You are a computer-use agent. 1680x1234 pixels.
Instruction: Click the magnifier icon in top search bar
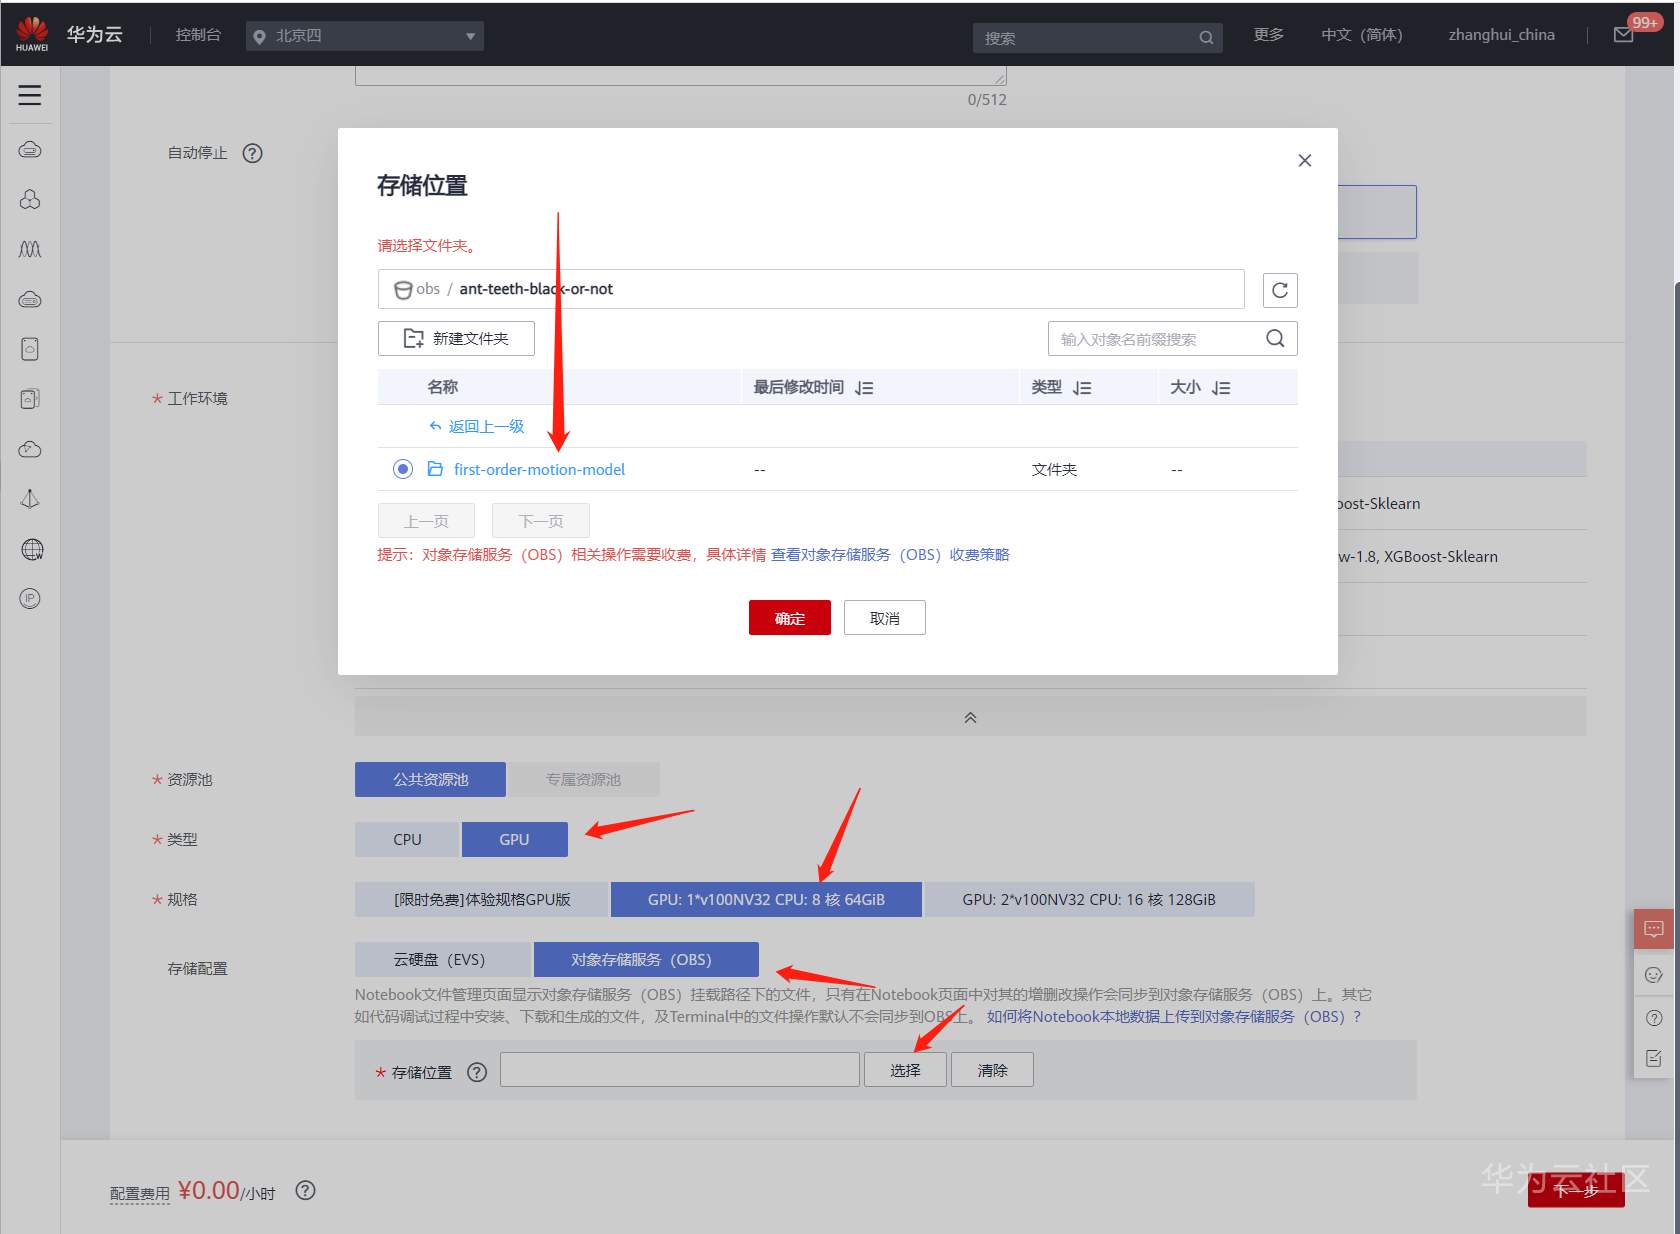[x=1206, y=38]
